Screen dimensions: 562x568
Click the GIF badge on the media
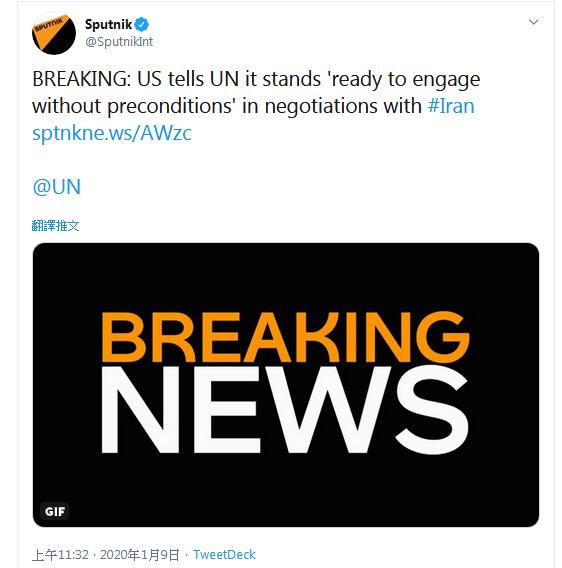click(x=55, y=511)
